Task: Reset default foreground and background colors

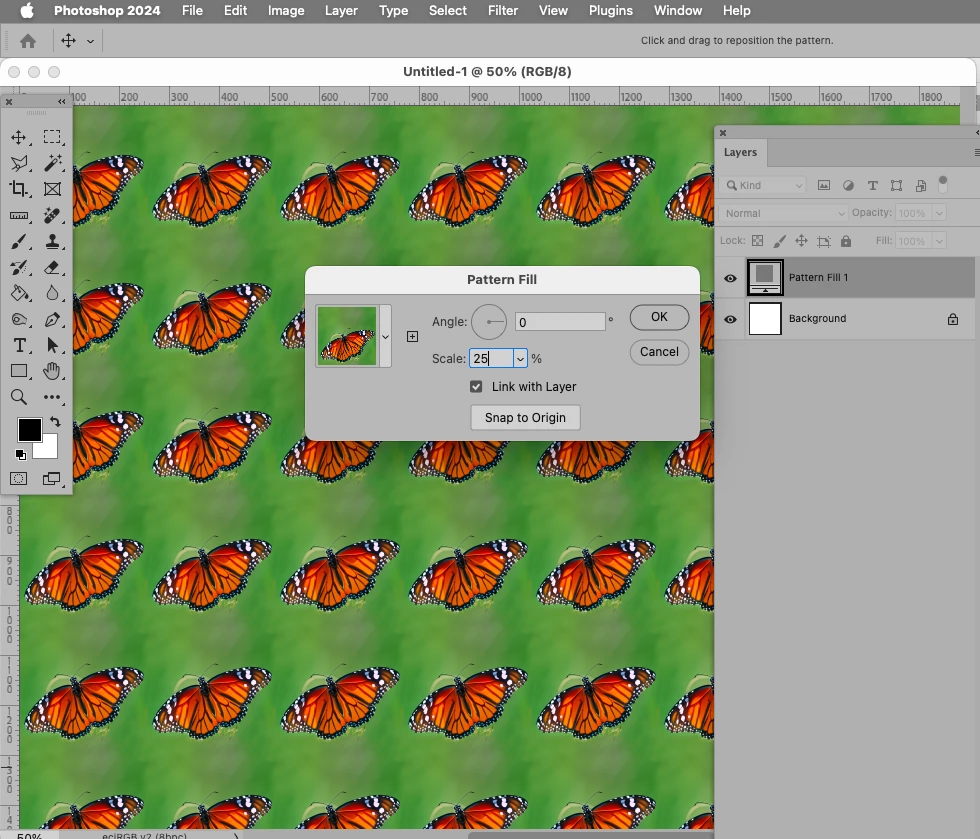Action: coord(21,455)
